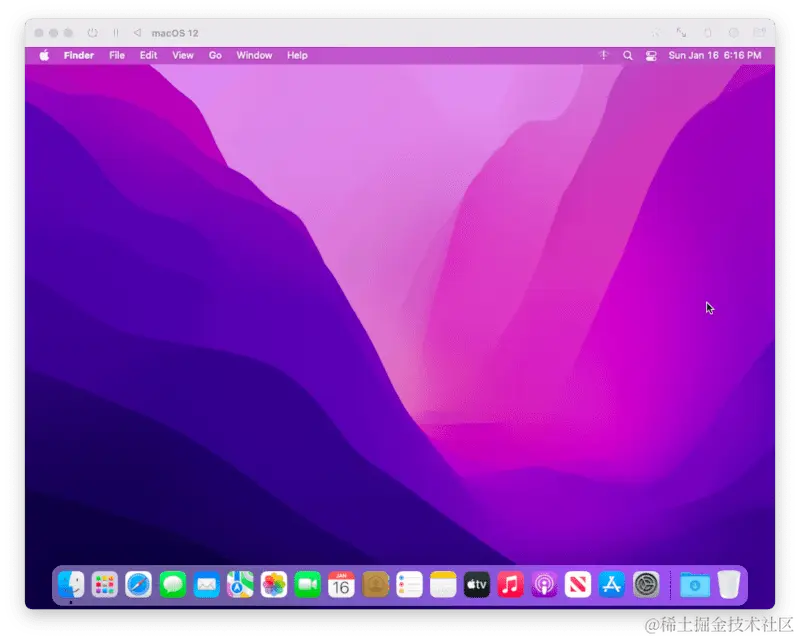Open Photos from the Dock
The image size is (800, 640).
click(x=274, y=584)
